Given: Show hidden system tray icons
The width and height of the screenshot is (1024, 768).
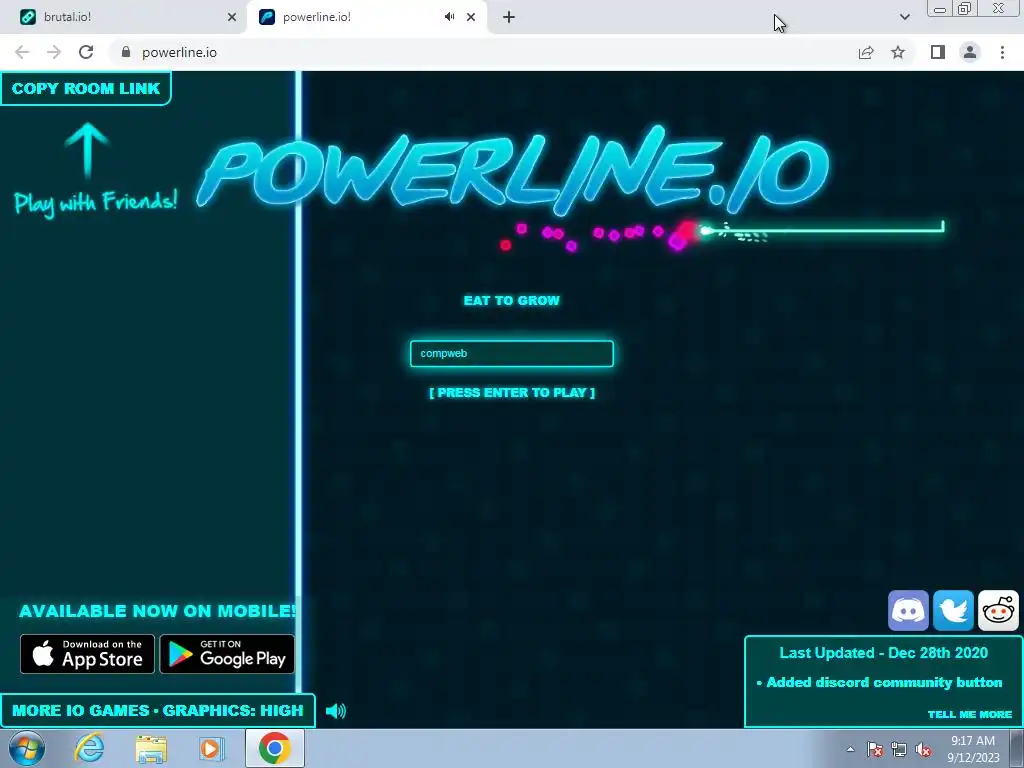Looking at the screenshot, I should pyautogui.click(x=850, y=749).
